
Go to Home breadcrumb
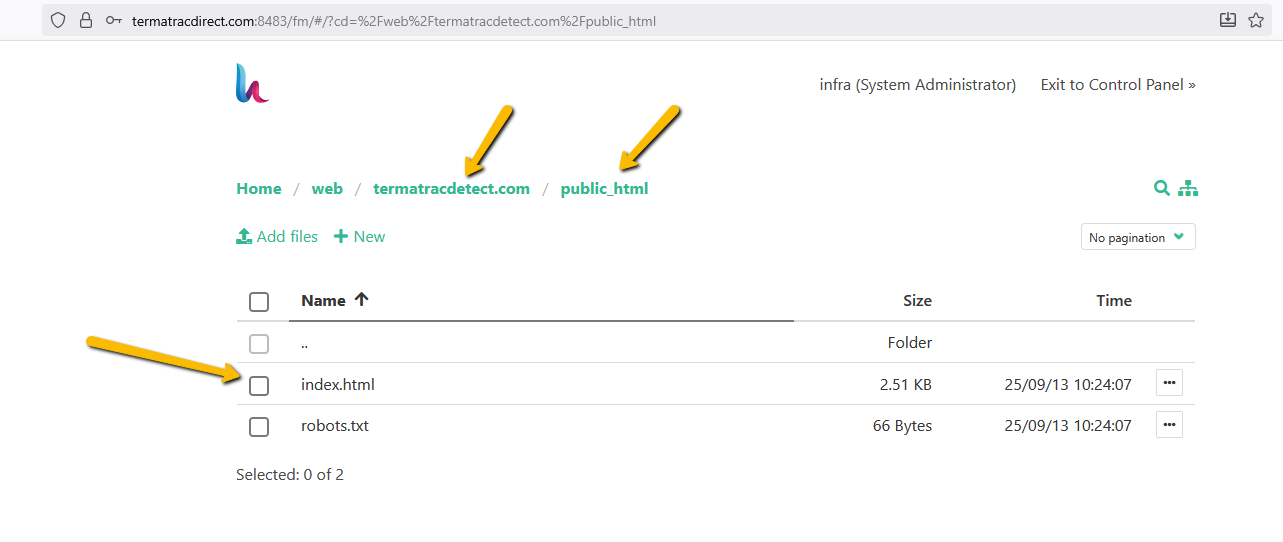tap(259, 188)
